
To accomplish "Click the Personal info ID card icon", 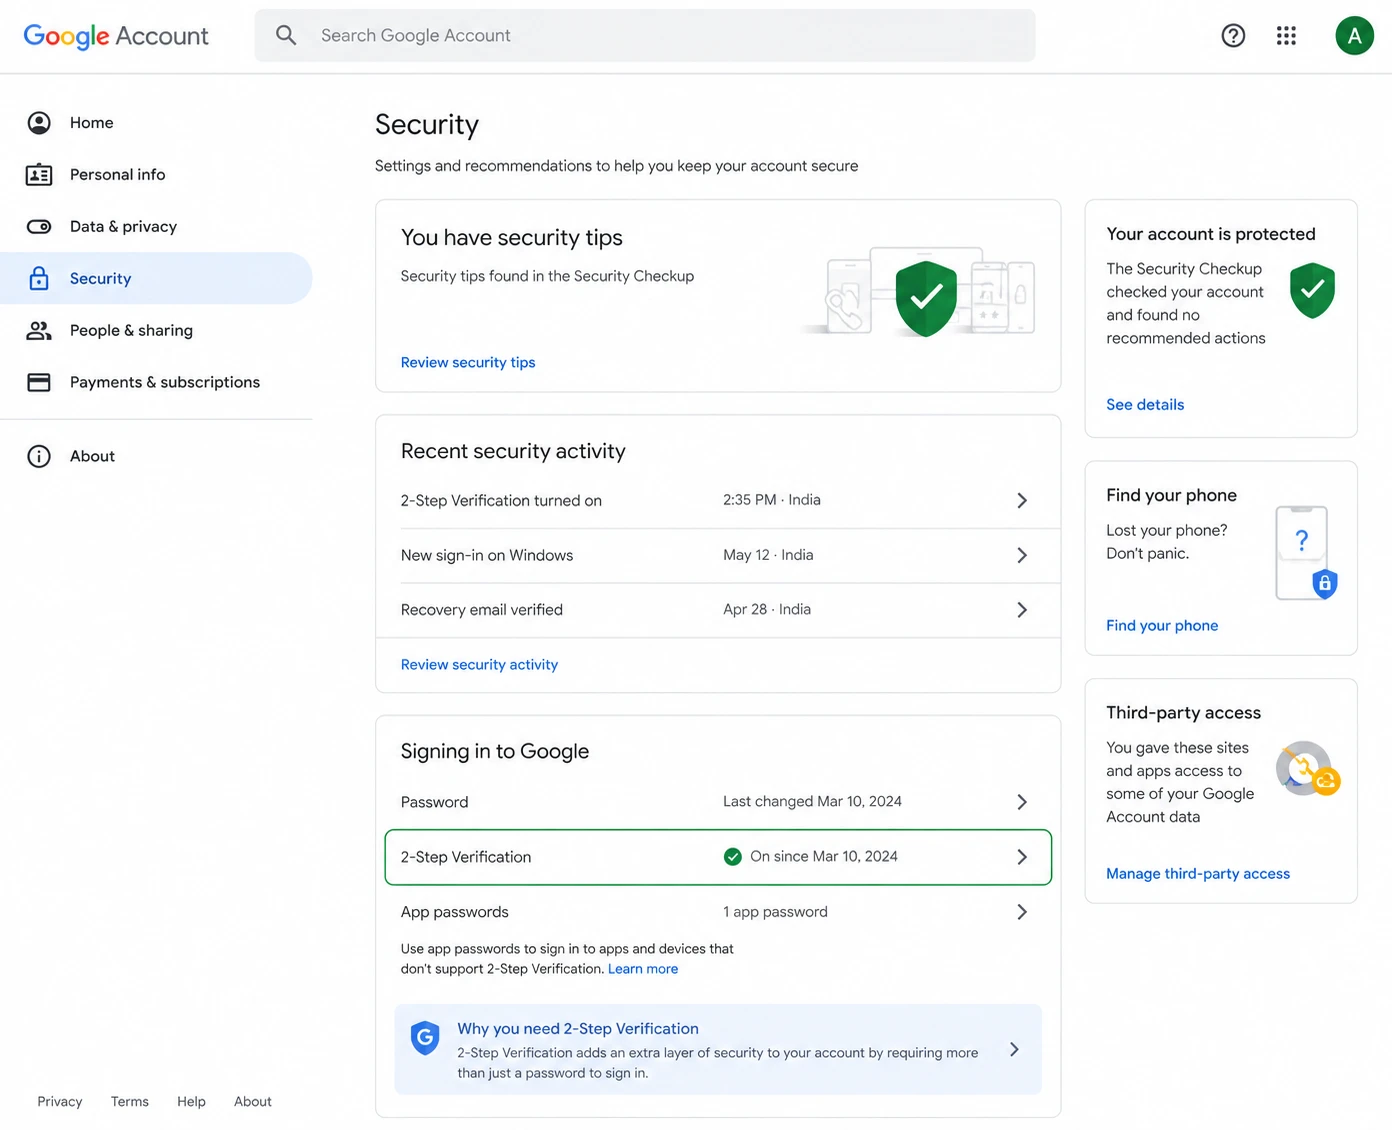I will [x=39, y=175].
